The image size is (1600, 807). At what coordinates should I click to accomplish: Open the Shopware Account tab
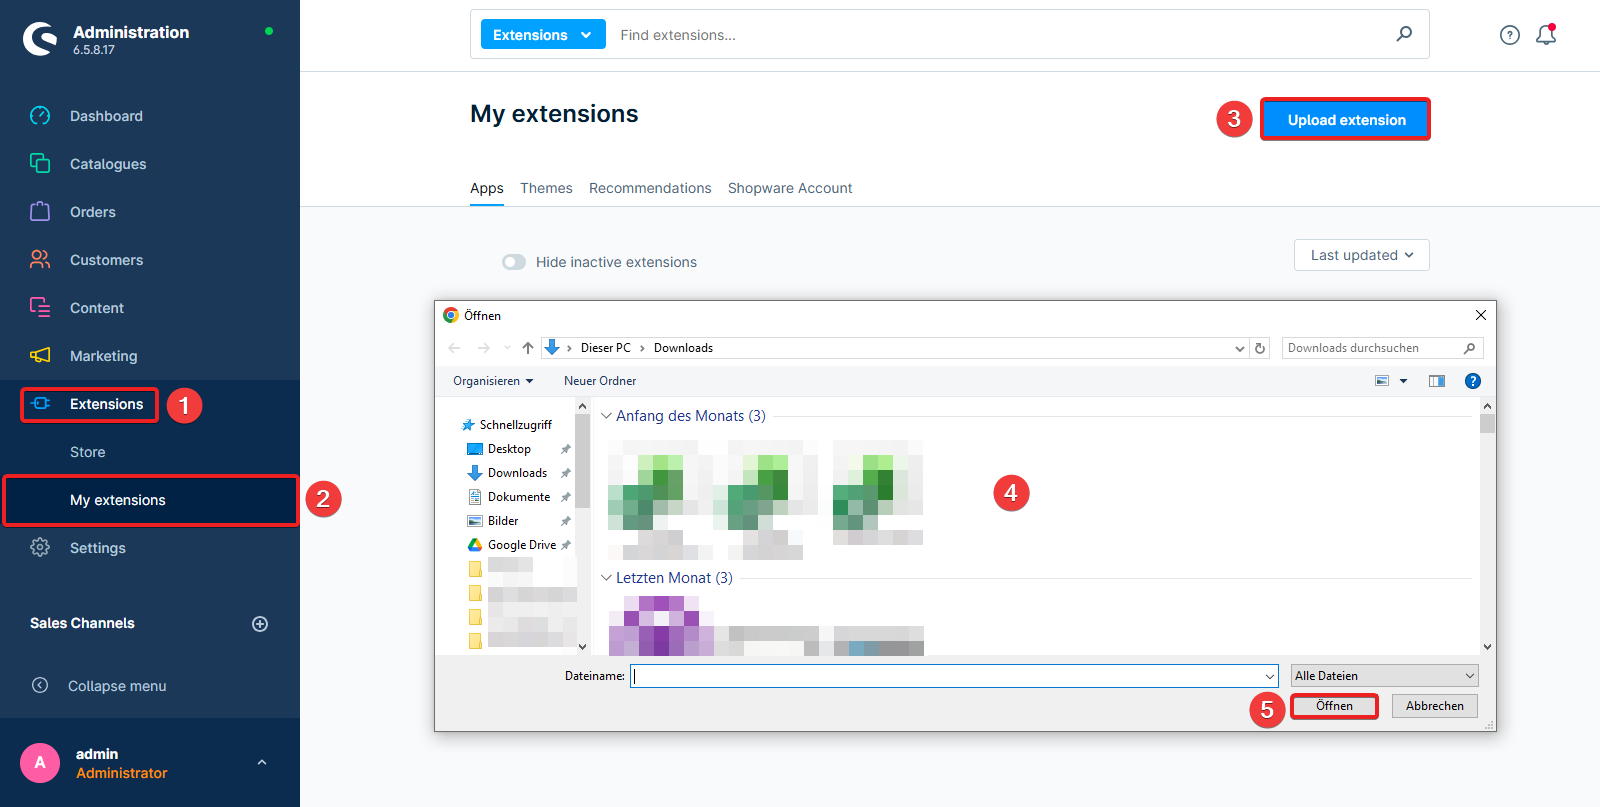[x=789, y=188]
